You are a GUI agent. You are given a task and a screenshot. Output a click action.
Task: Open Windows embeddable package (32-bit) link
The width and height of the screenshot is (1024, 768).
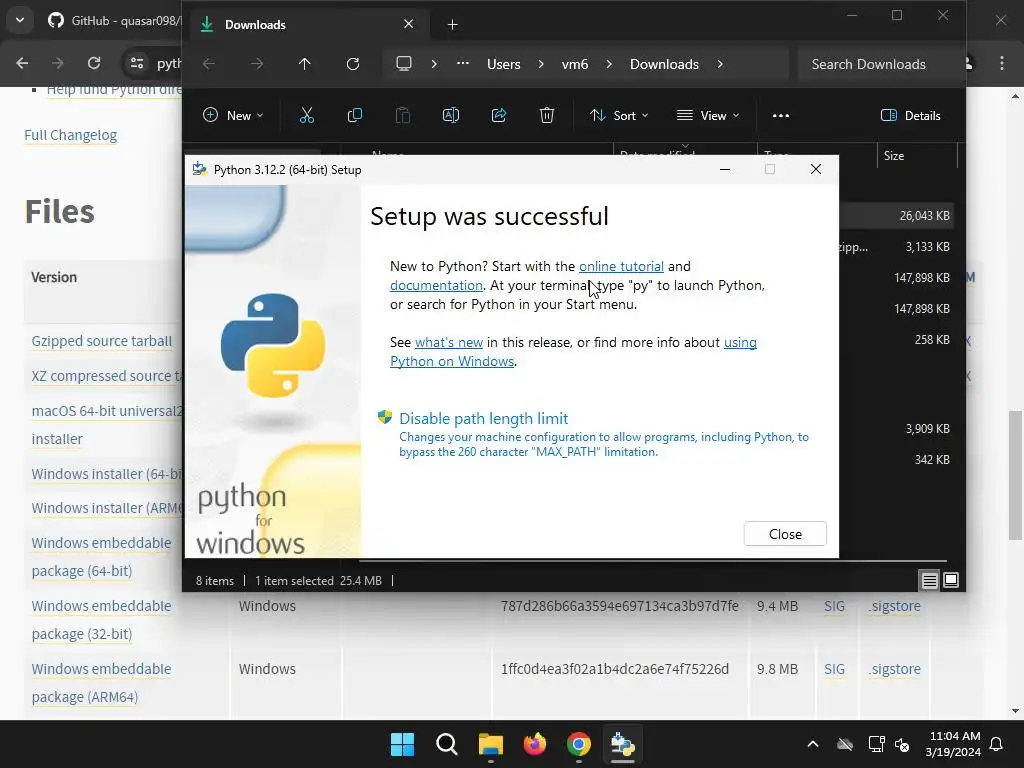pos(101,620)
